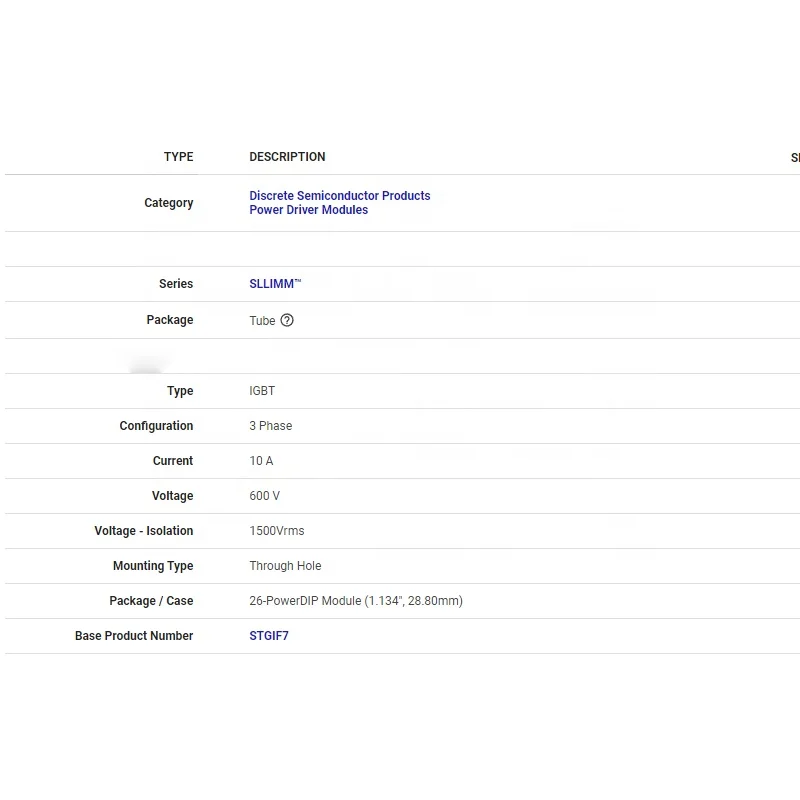Click the Configuration row label

tap(156, 426)
